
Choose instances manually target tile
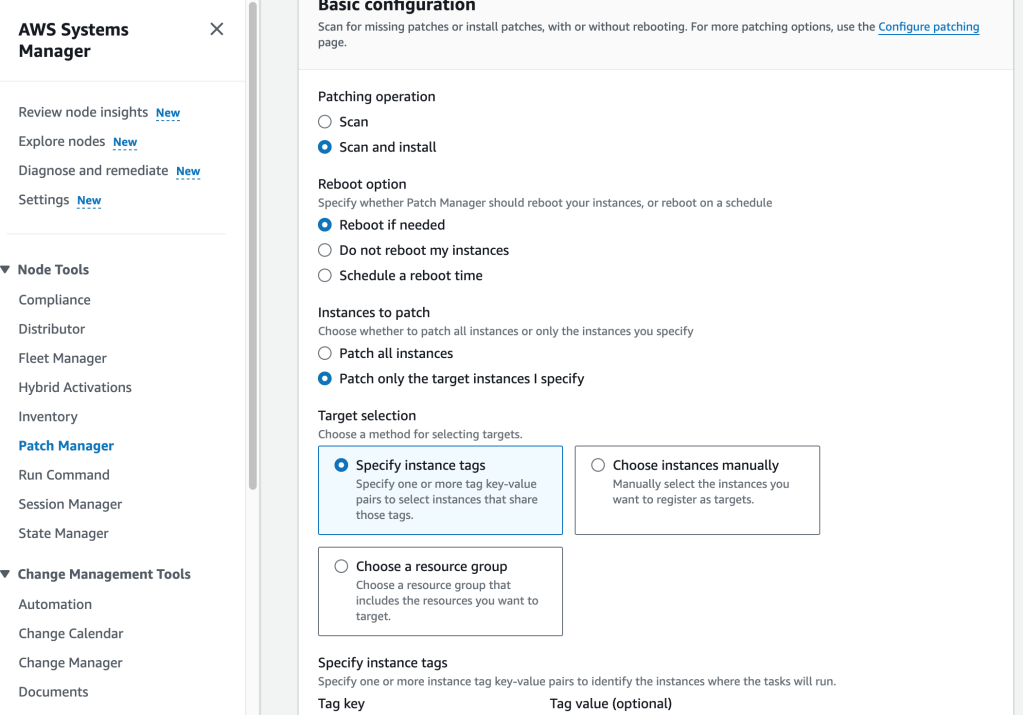(697, 489)
